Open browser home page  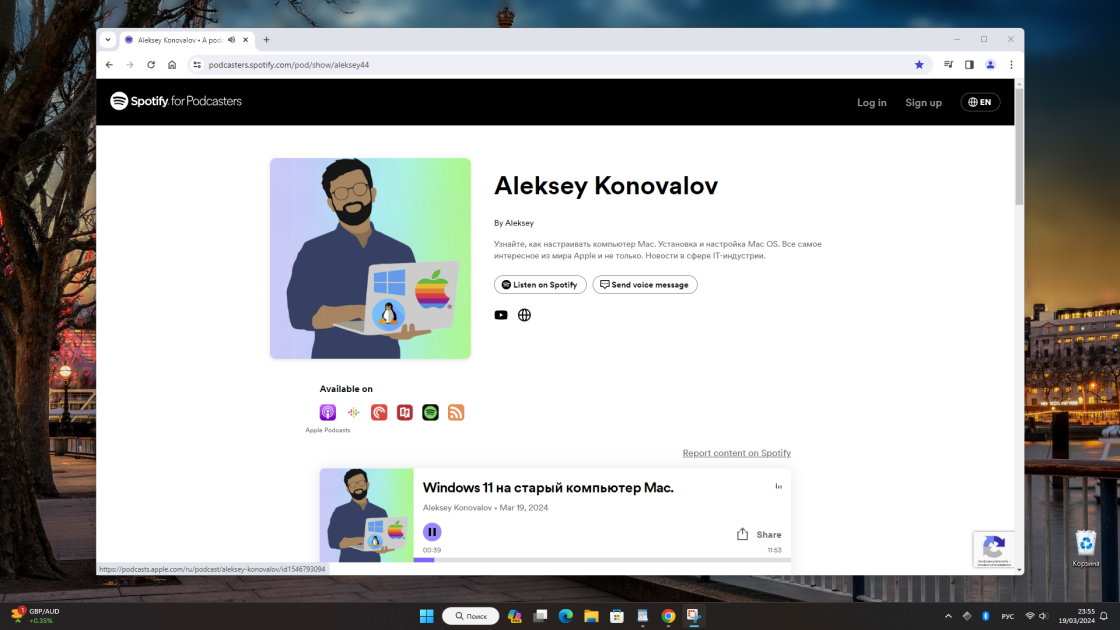pos(172,65)
